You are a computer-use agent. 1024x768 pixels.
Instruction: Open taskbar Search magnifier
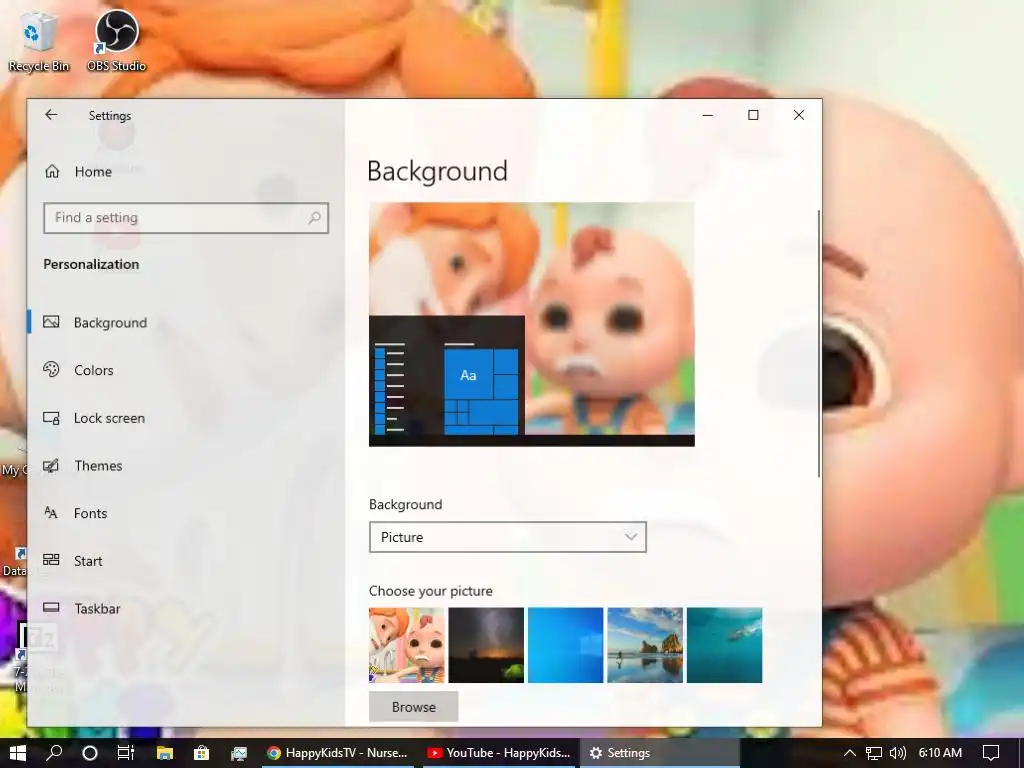[54, 753]
